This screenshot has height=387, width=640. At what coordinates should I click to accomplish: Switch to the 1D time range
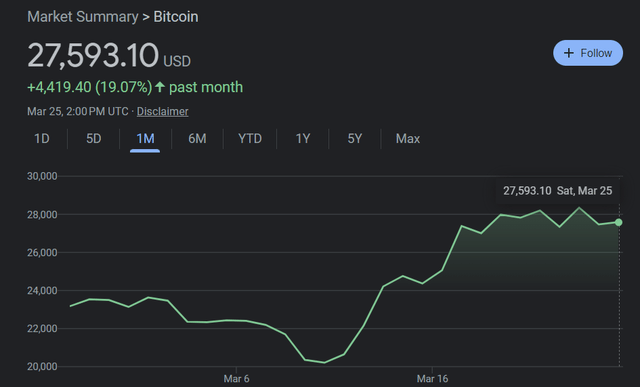point(42,139)
